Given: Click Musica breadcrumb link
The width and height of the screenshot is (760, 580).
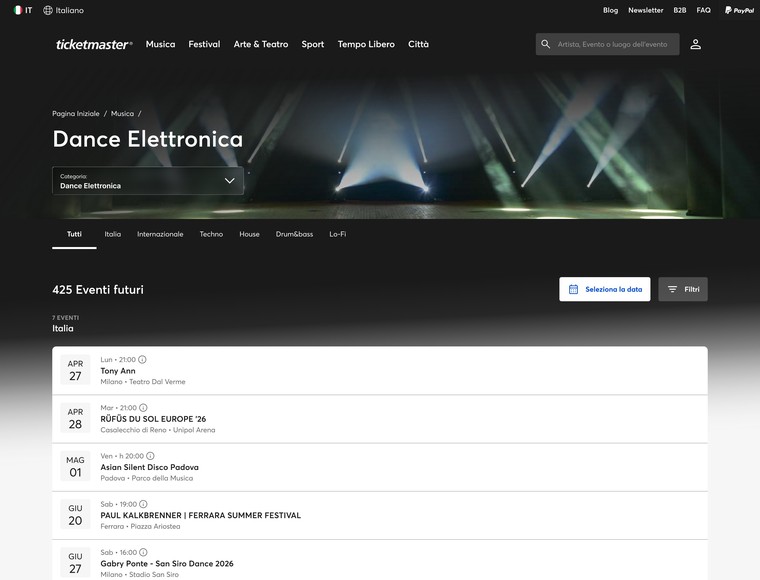Looking at the screenshot, I should coord(122,113).
